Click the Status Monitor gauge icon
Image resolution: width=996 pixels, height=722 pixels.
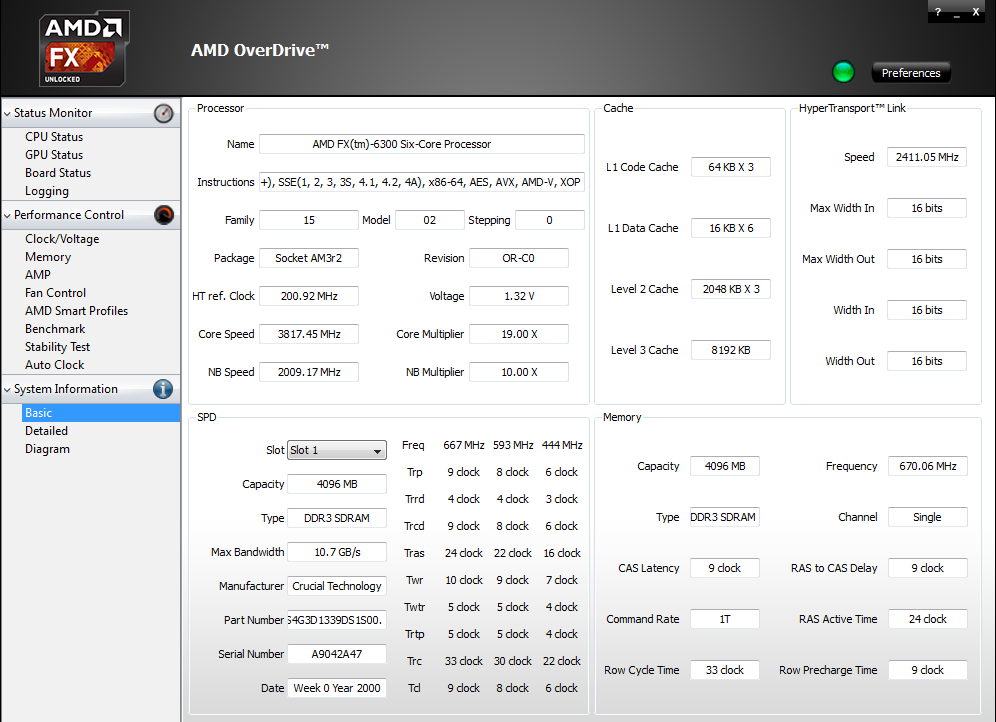pos(163,113)
